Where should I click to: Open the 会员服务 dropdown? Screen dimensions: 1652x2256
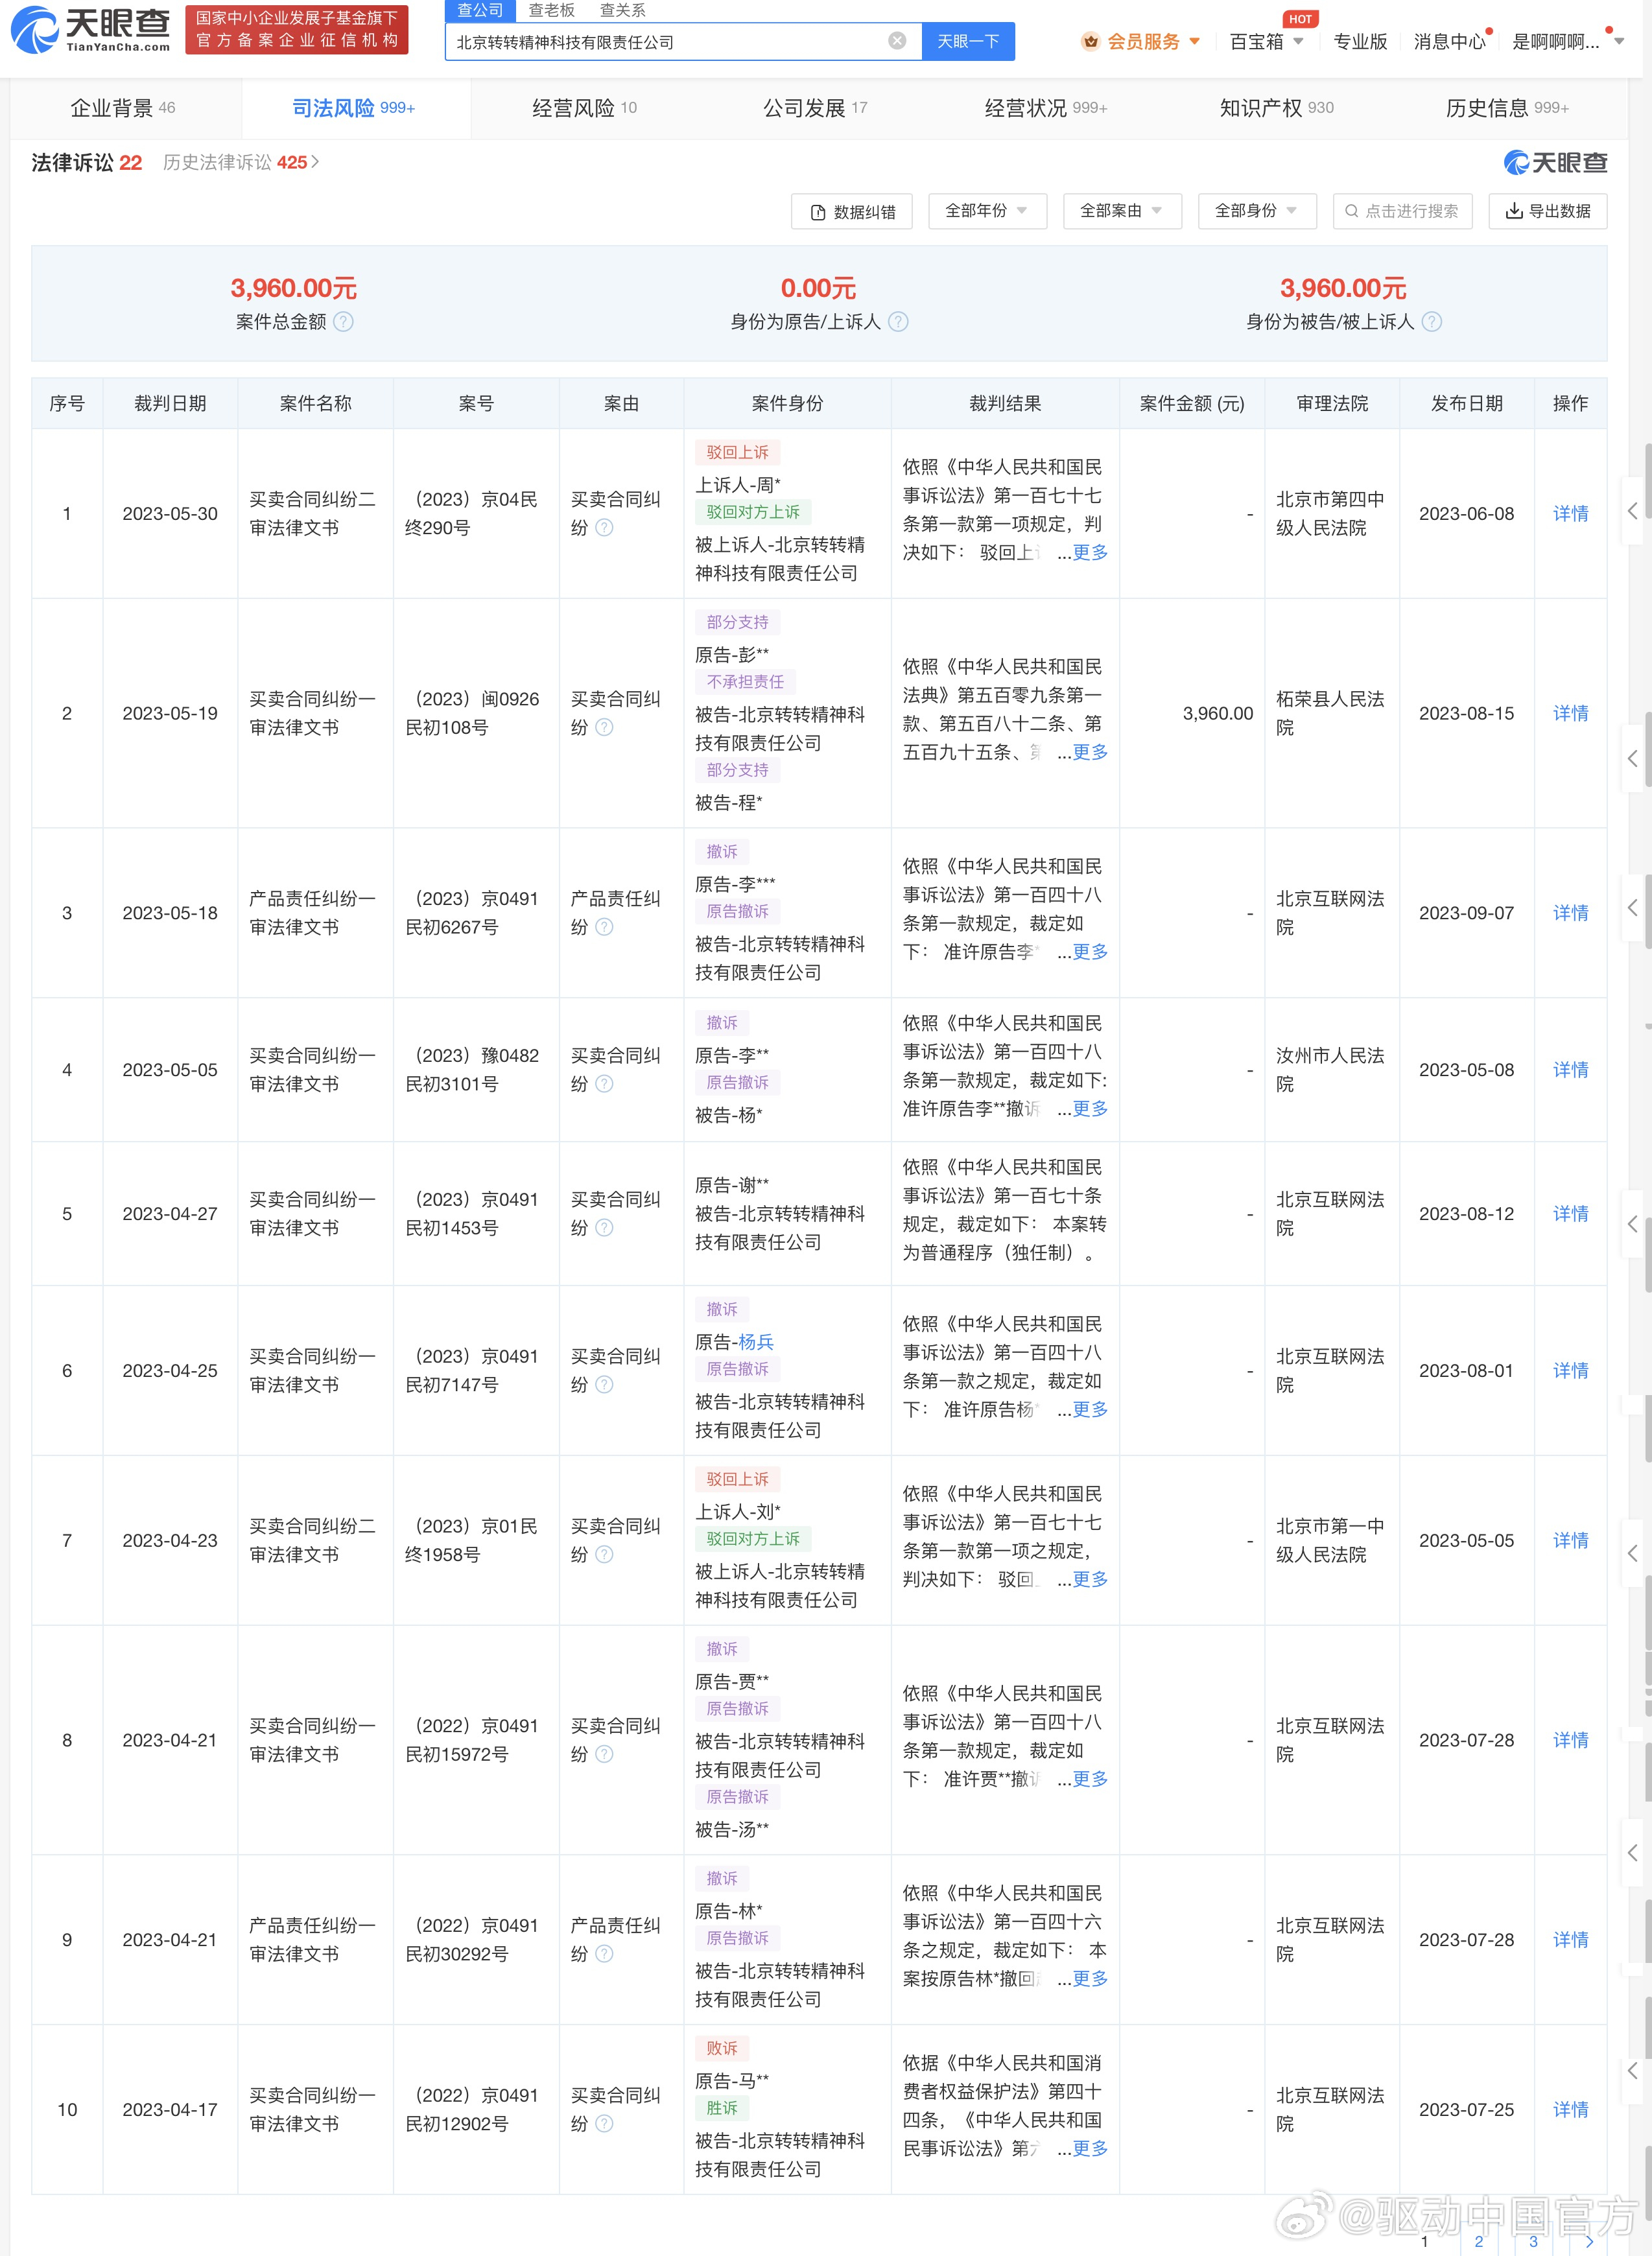pos(1142,41)
